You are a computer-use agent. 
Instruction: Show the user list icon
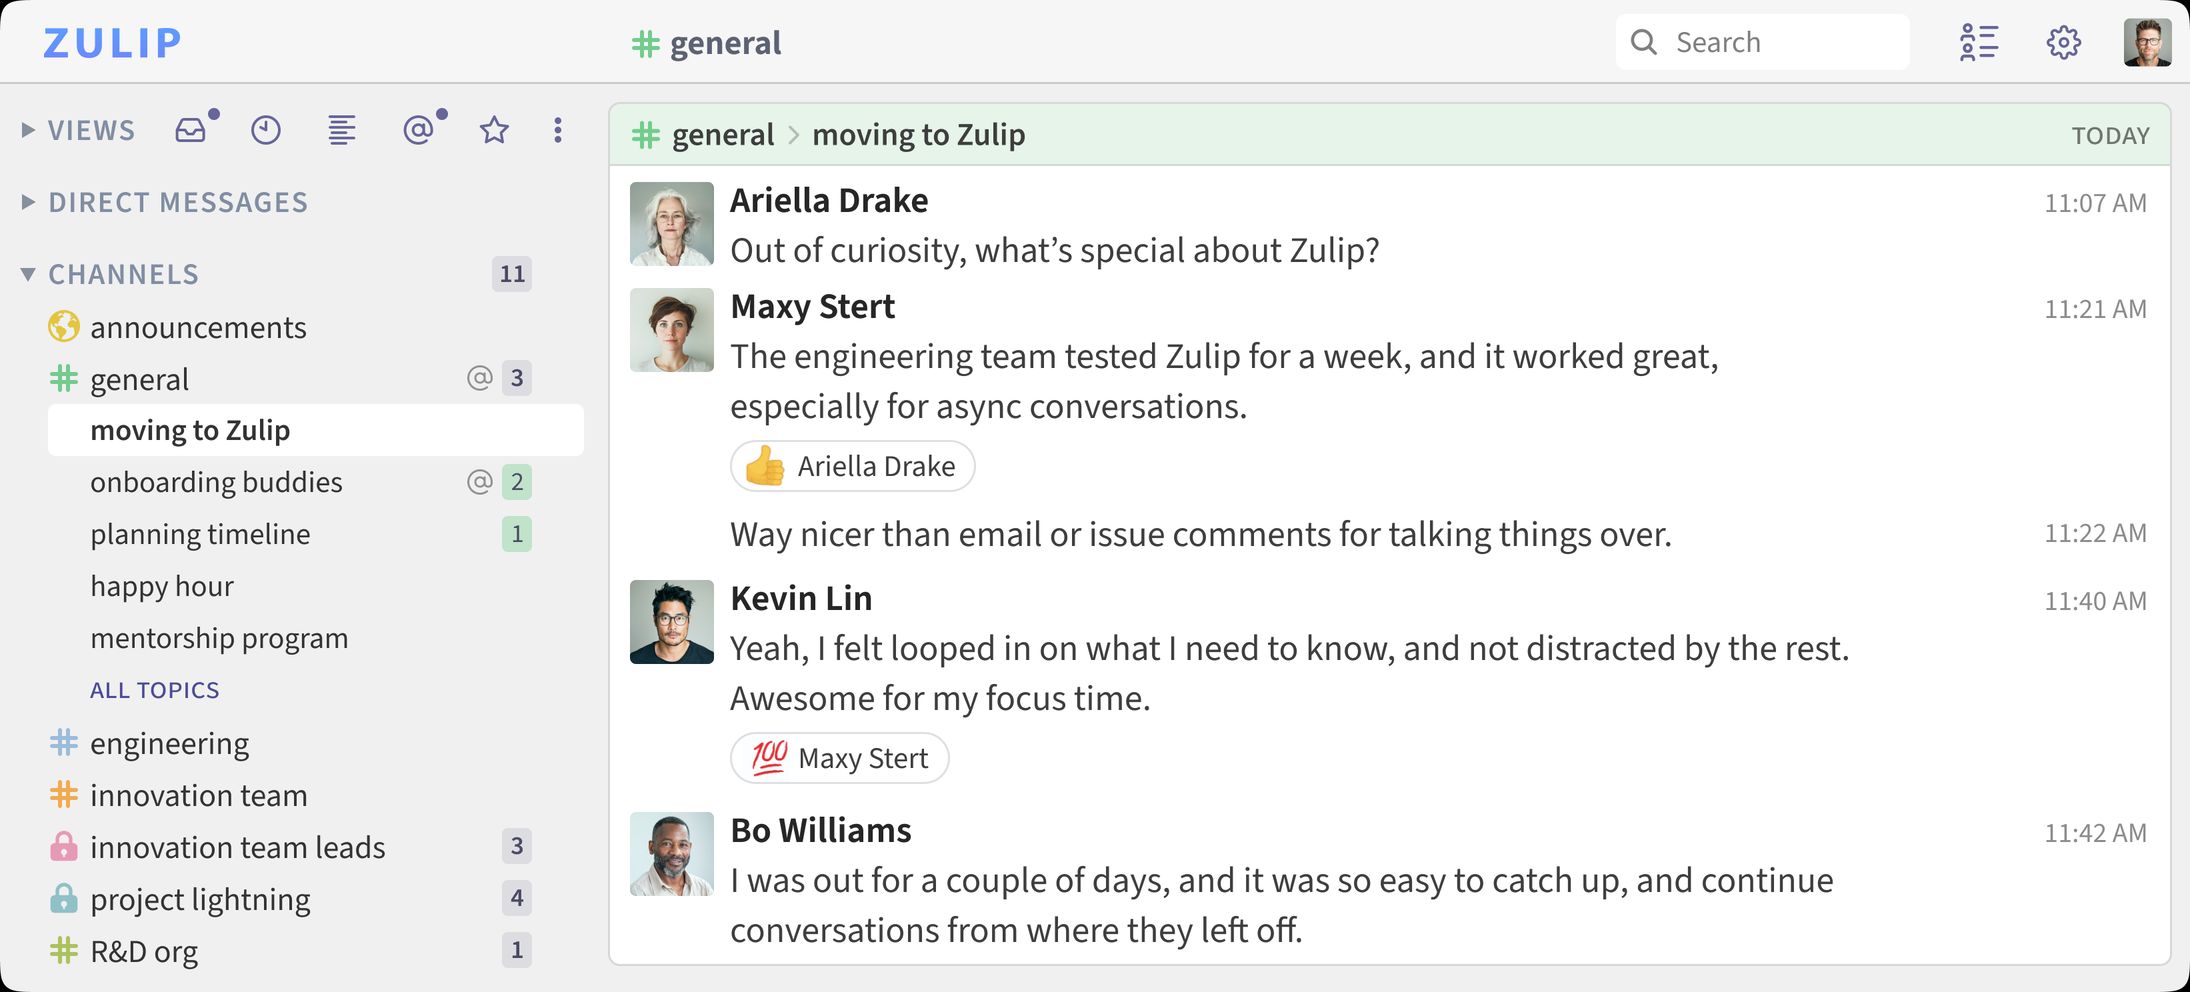1977,41
